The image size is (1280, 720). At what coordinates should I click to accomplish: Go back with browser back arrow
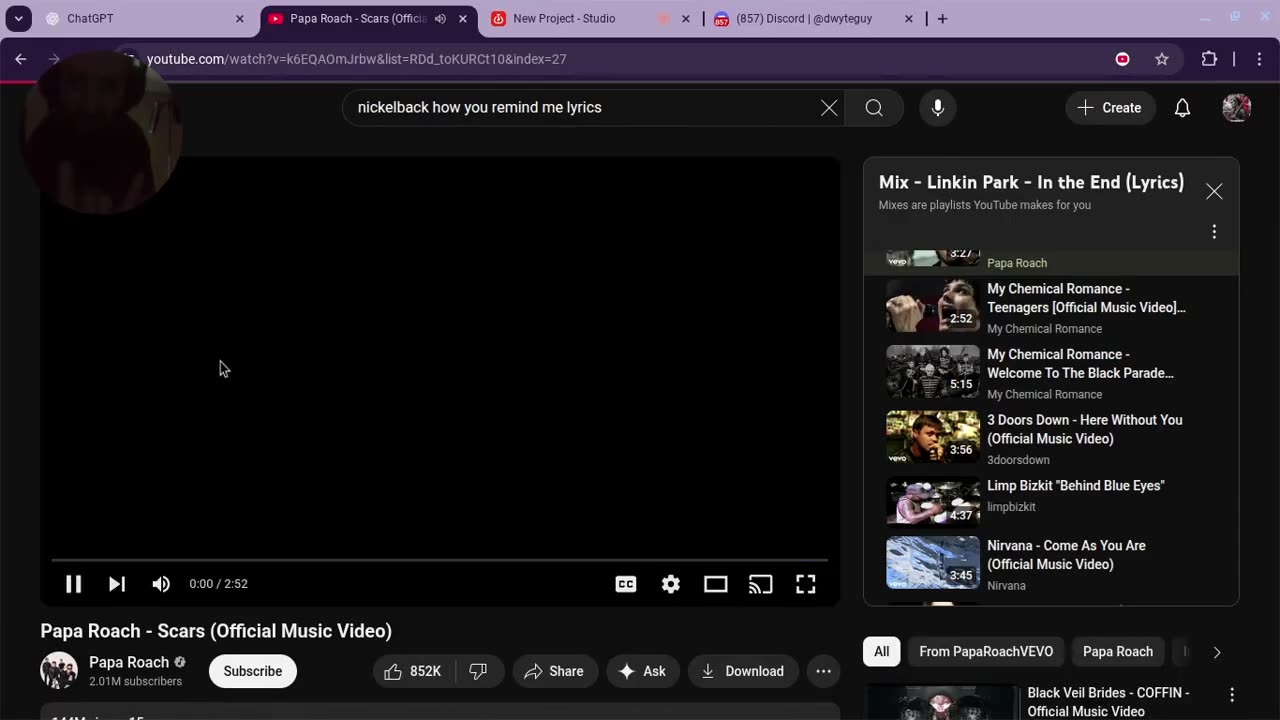21,59
